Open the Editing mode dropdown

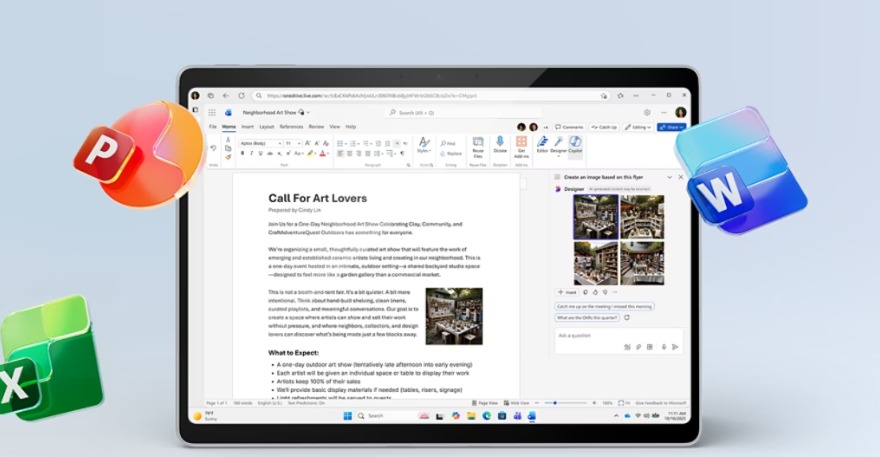tap(639, 127)
